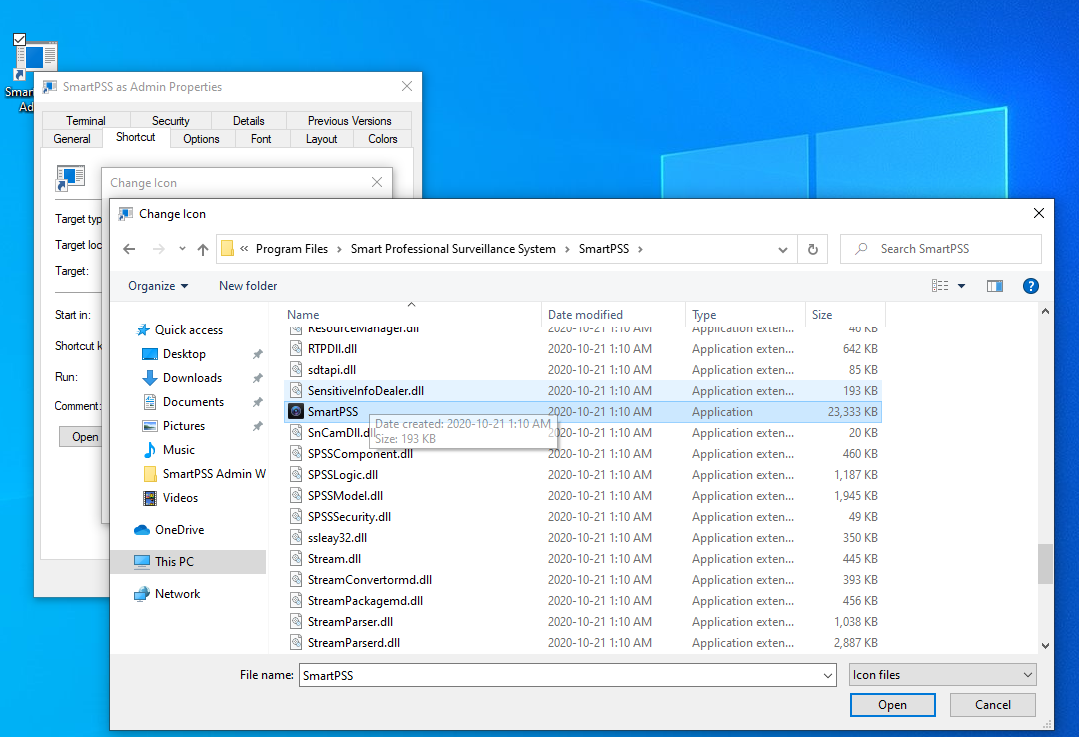
Task: Click the file list vertical scrollbar thumb
Action: click(1046, 563)
